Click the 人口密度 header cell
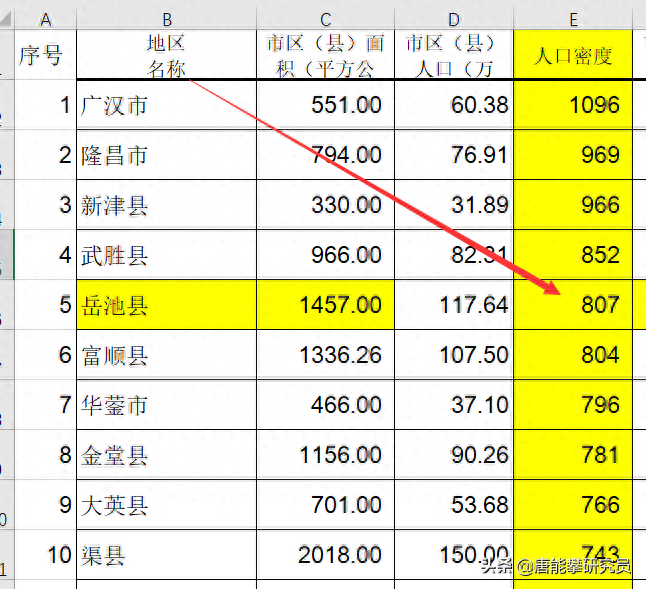This screenshot has height=589, width=646. tap(572, 56)
